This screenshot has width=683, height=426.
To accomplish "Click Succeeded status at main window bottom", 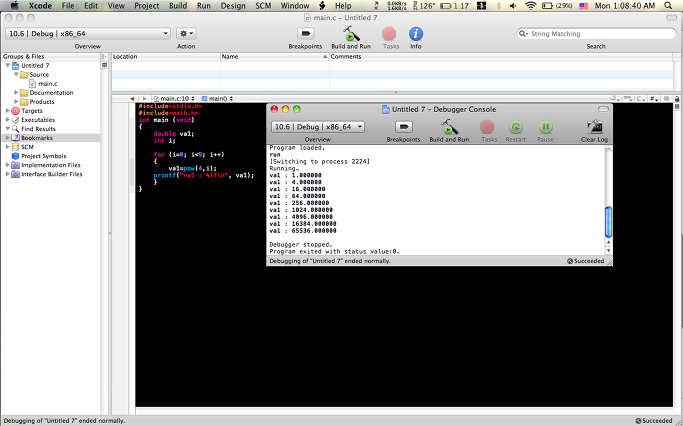I will 654,421.
